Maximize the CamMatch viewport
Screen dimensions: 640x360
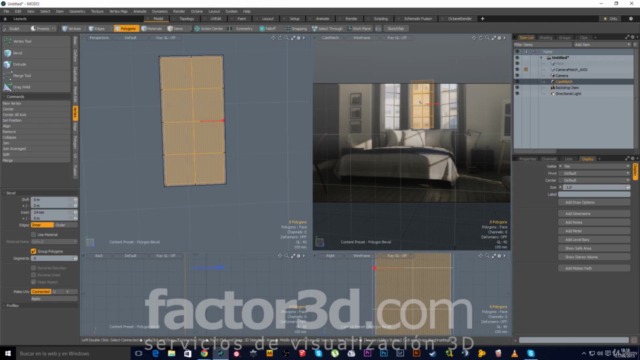coord(493,38)
